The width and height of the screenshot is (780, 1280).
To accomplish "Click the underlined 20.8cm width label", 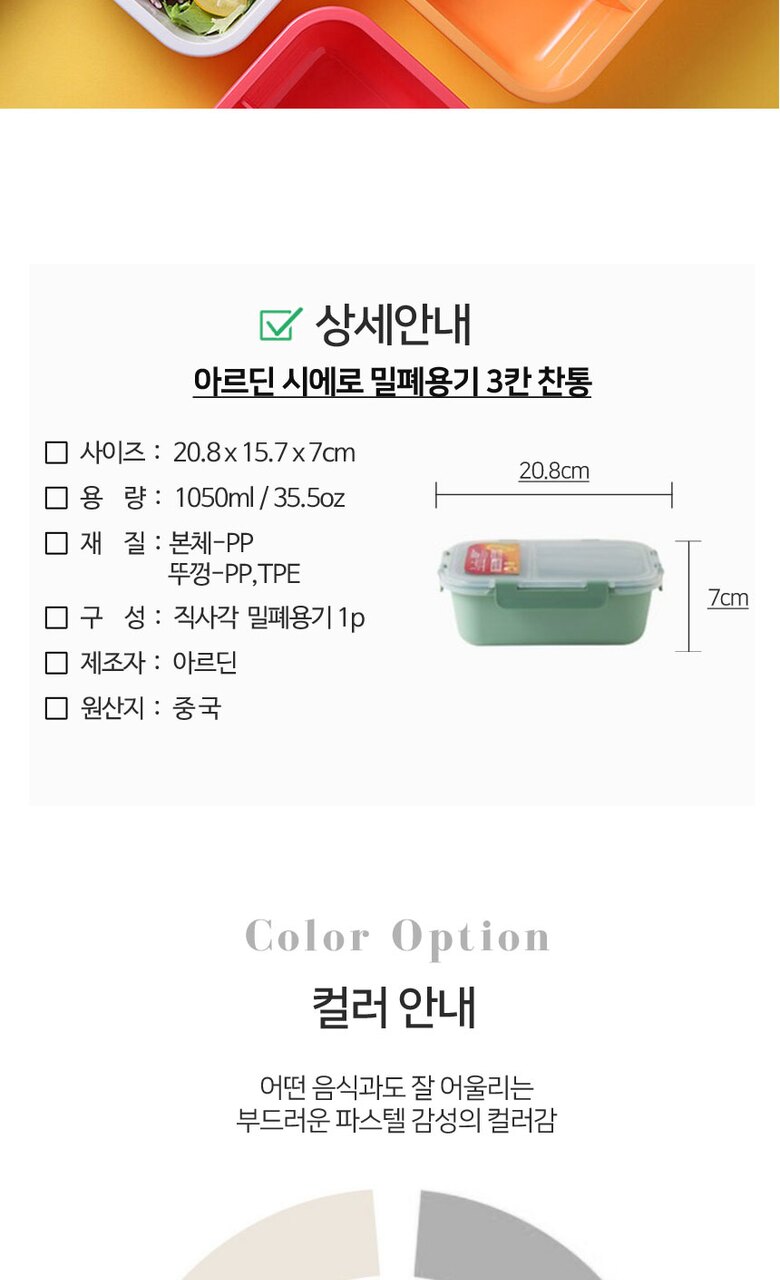I will coord(554,470).
